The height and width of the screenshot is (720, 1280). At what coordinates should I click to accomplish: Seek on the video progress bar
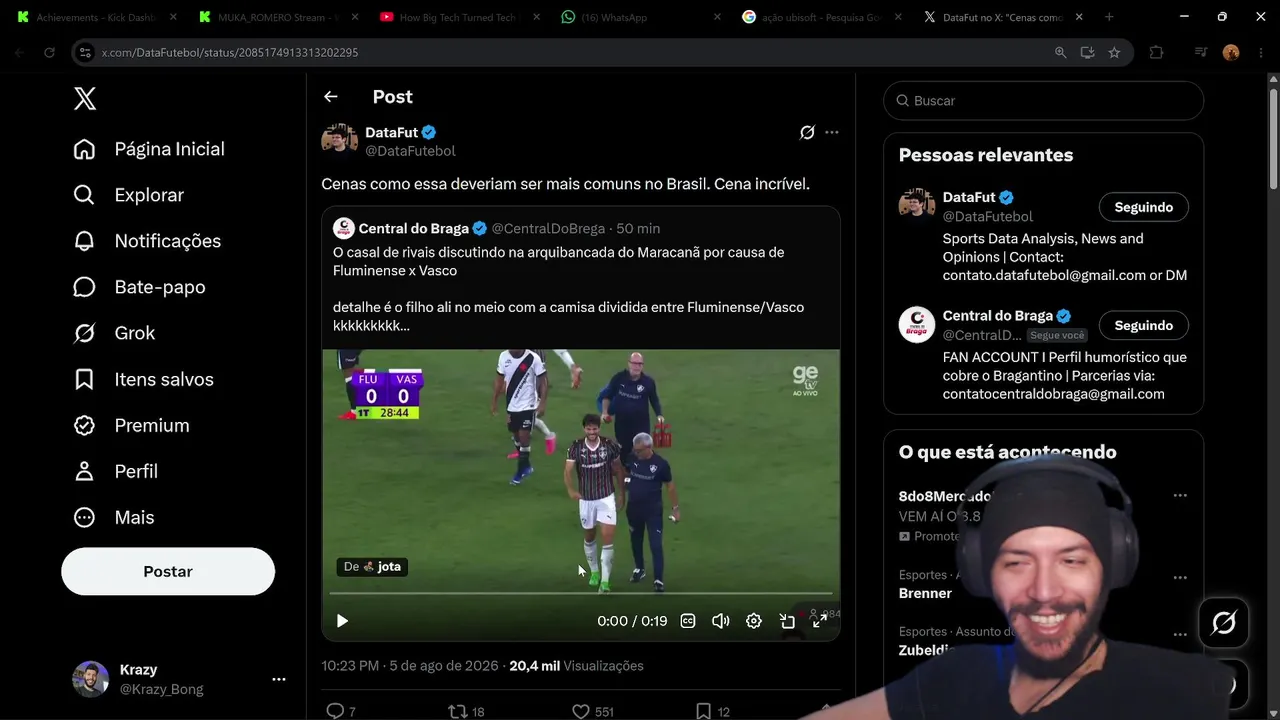[x=580, y=594]
